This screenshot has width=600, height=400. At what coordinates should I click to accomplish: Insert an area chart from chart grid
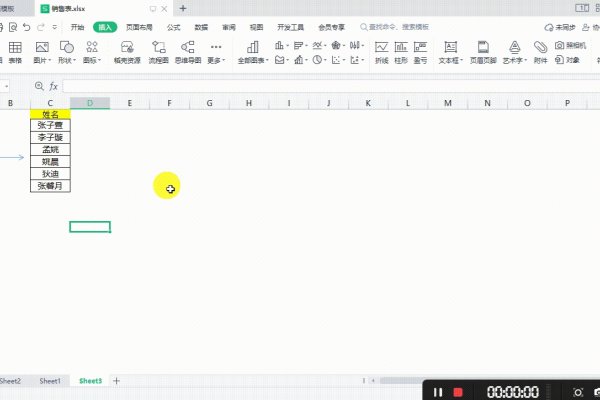(x=281, y=60)
